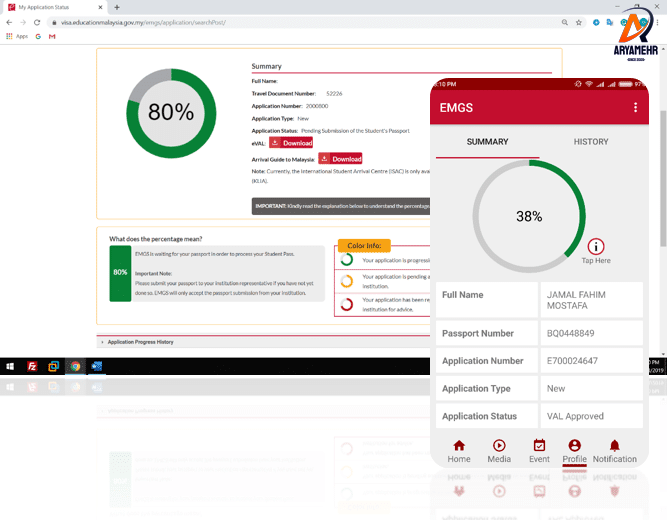
Task: Click the translate extension icon
Action: tap(610, 23)
